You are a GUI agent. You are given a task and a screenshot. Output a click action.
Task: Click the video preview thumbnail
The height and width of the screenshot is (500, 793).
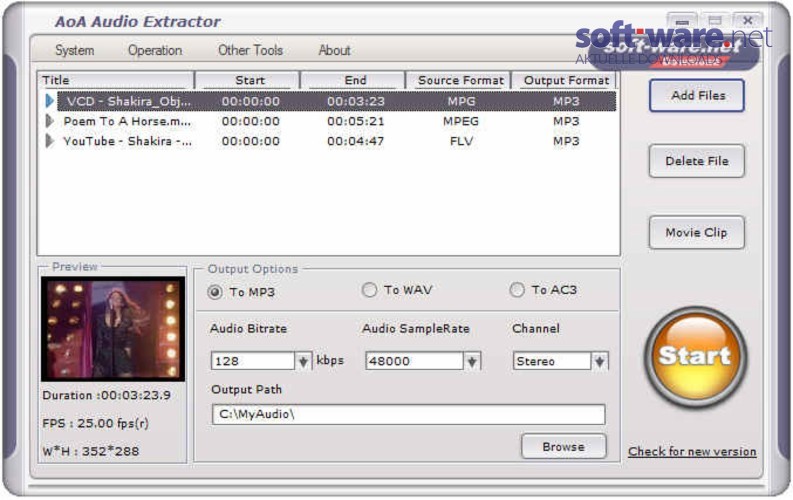(113, 329)
